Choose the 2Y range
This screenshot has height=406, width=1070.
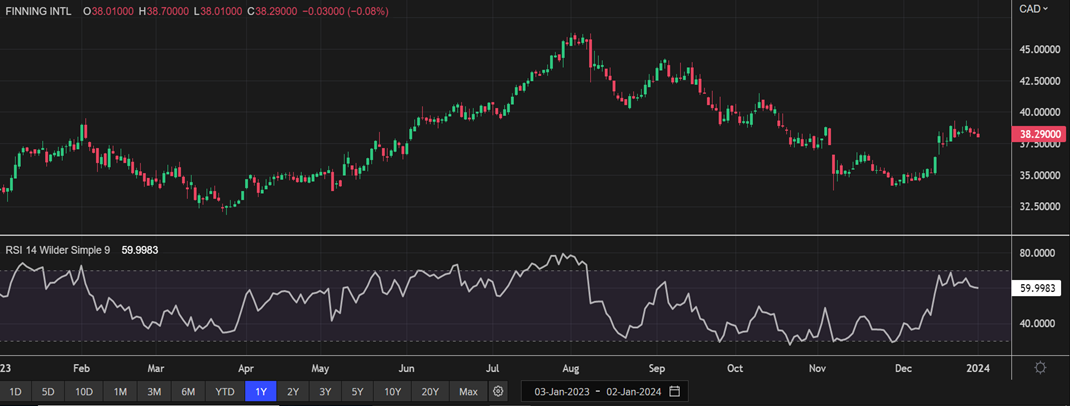[293, 392]
